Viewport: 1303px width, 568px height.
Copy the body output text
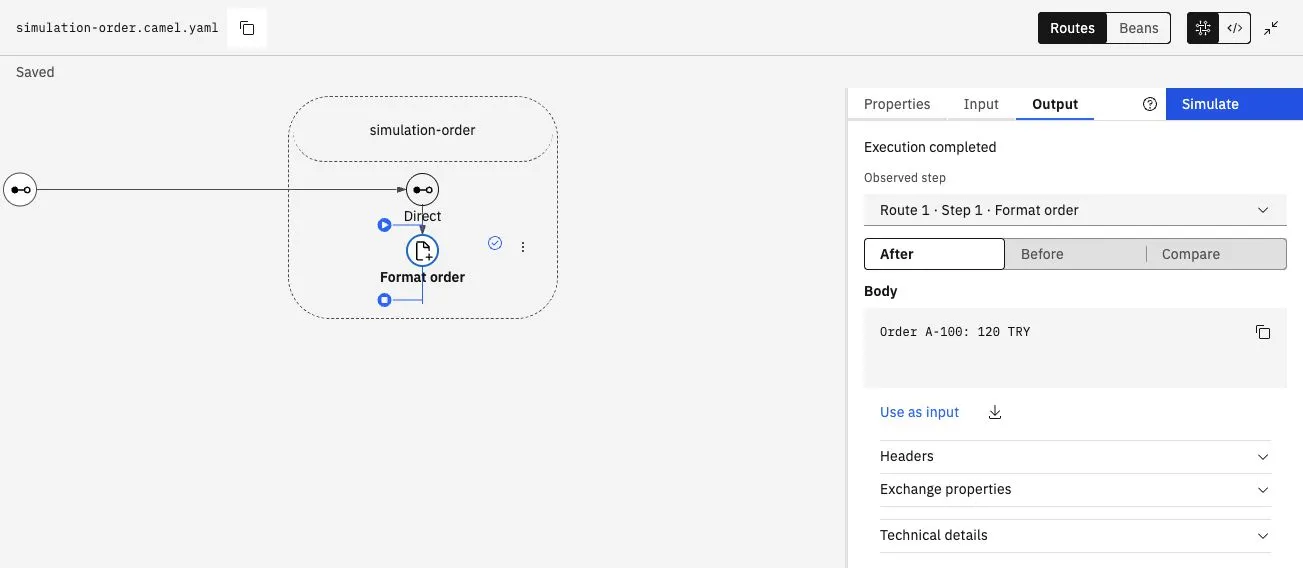1263,332
